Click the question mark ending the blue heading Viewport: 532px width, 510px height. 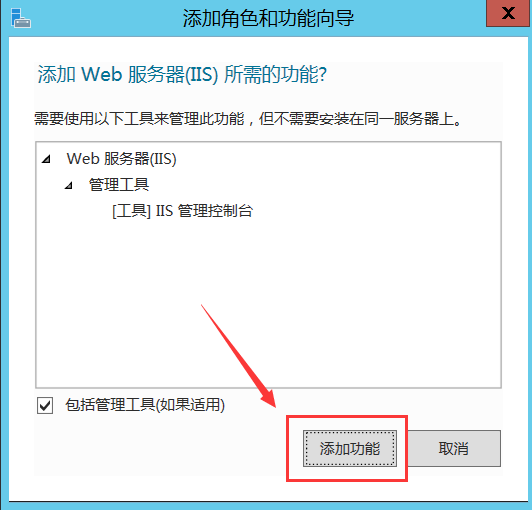point(323,74)
